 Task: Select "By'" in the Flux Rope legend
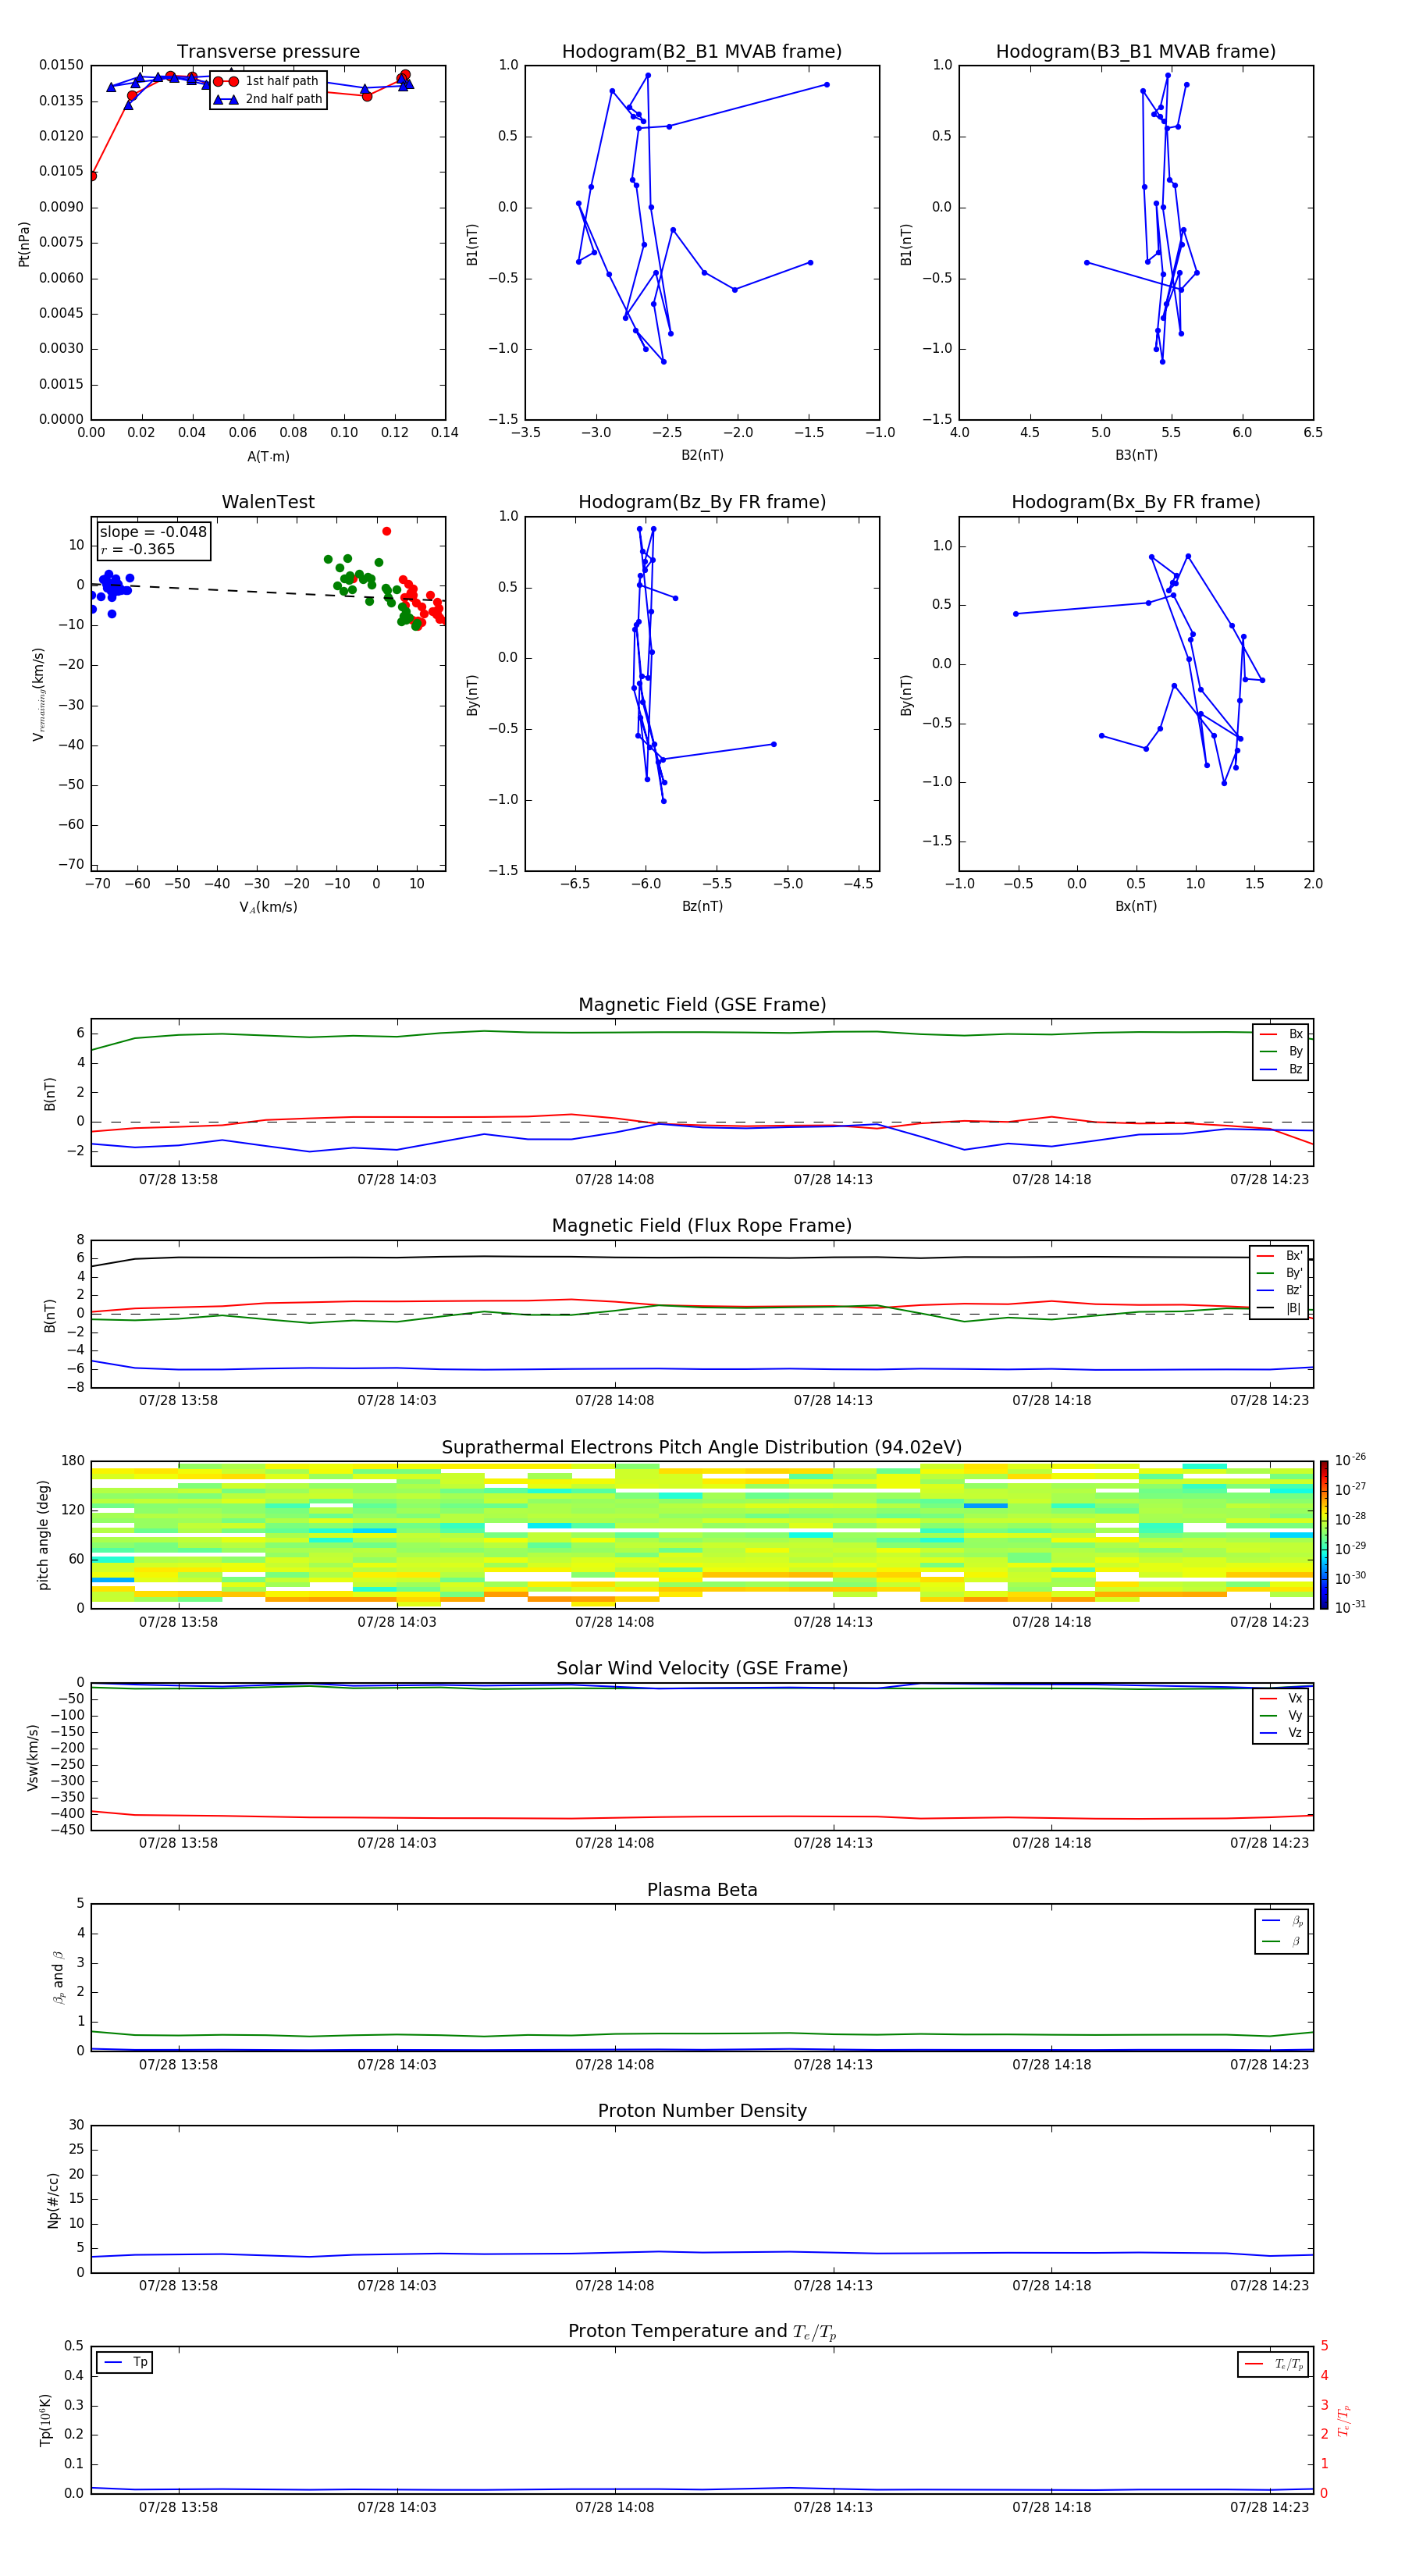[x=1280, y=1273]
